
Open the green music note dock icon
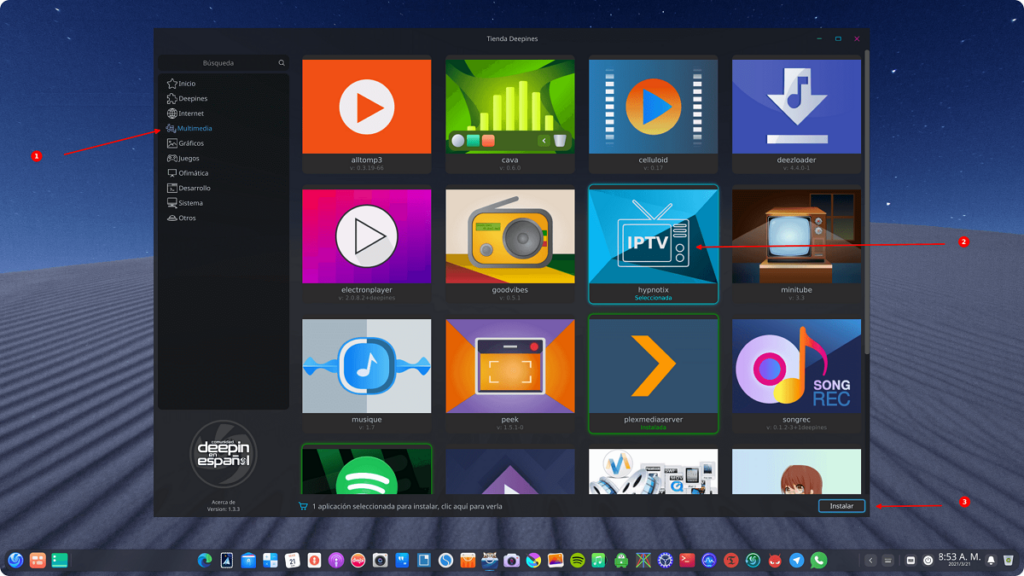599,560
